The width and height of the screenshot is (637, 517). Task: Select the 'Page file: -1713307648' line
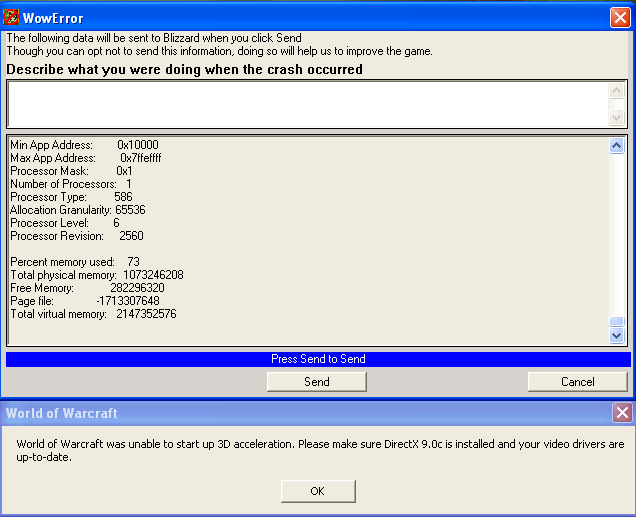pos(85,301)
